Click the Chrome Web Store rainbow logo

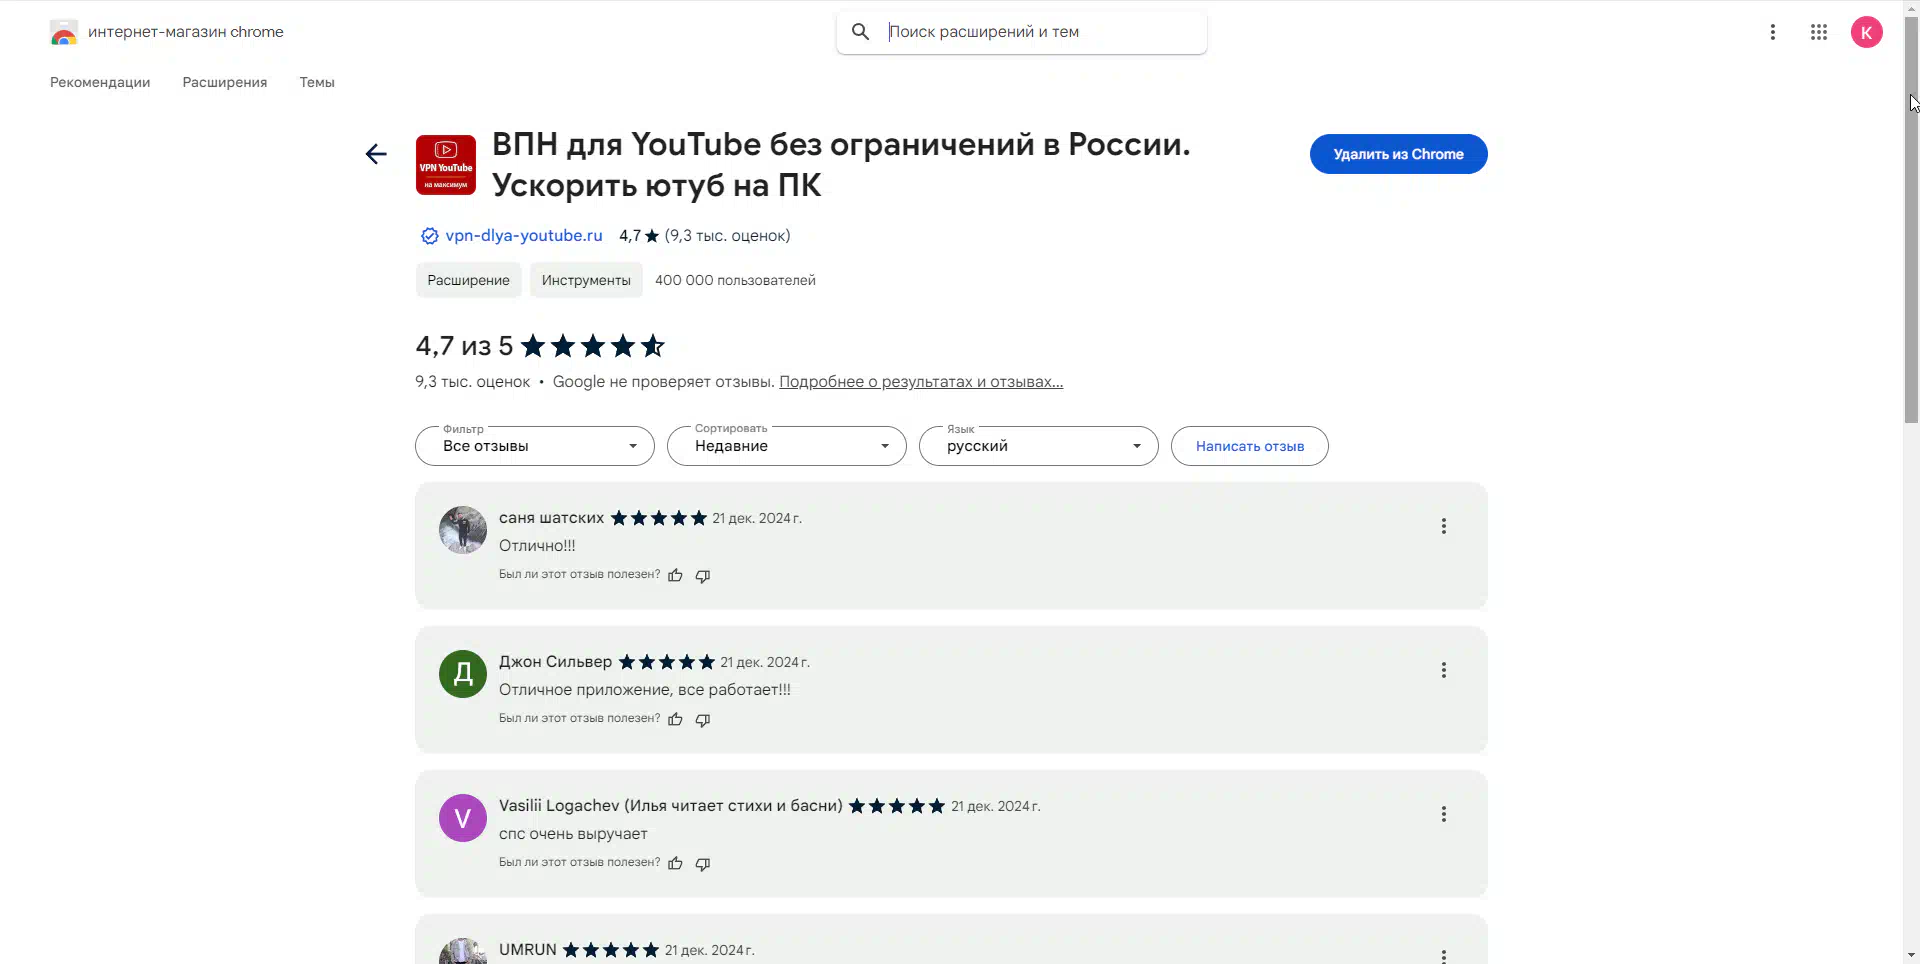point(64,32)
